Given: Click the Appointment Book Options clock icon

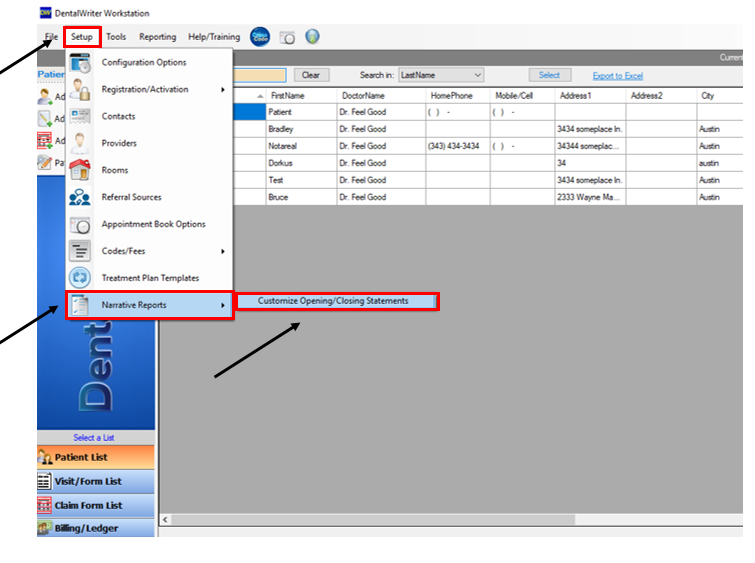Looking at the screenshot, I should (x=80, y=225).
